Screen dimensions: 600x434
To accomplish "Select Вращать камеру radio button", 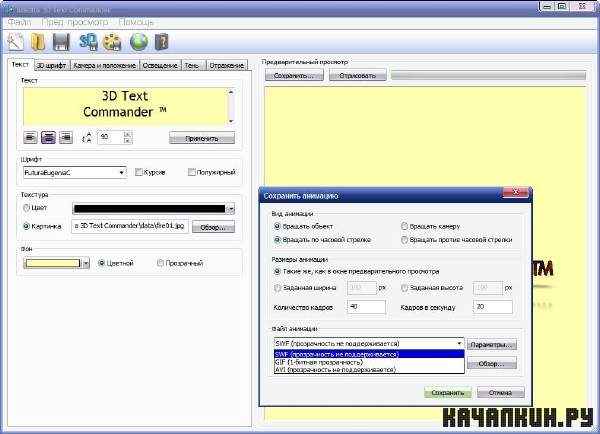I will click(404, 227).
